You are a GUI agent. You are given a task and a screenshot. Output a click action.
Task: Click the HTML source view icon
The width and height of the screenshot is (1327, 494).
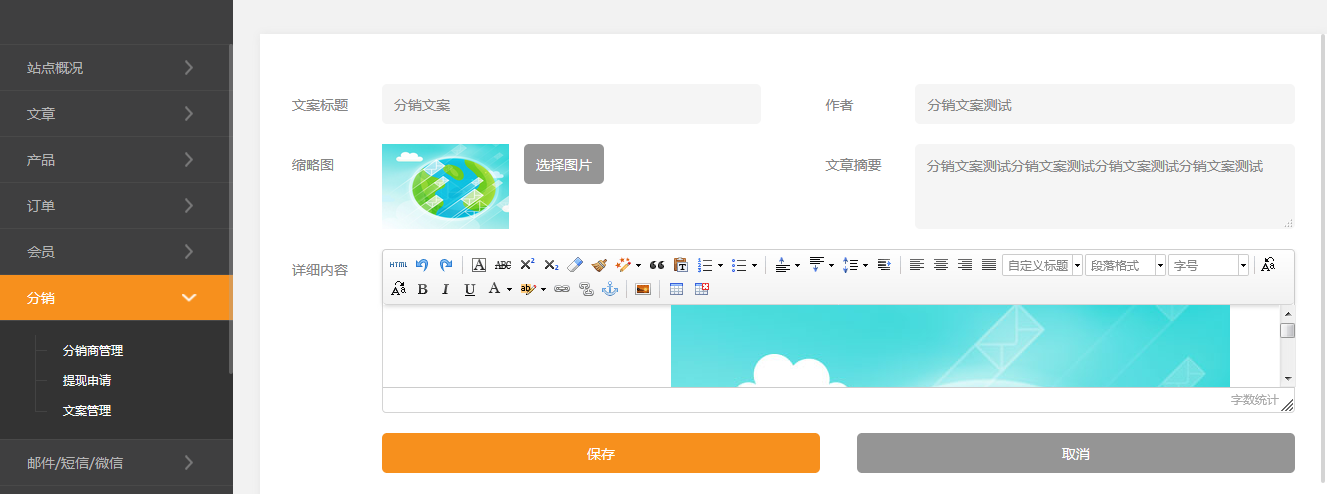(x=398, y=265)
